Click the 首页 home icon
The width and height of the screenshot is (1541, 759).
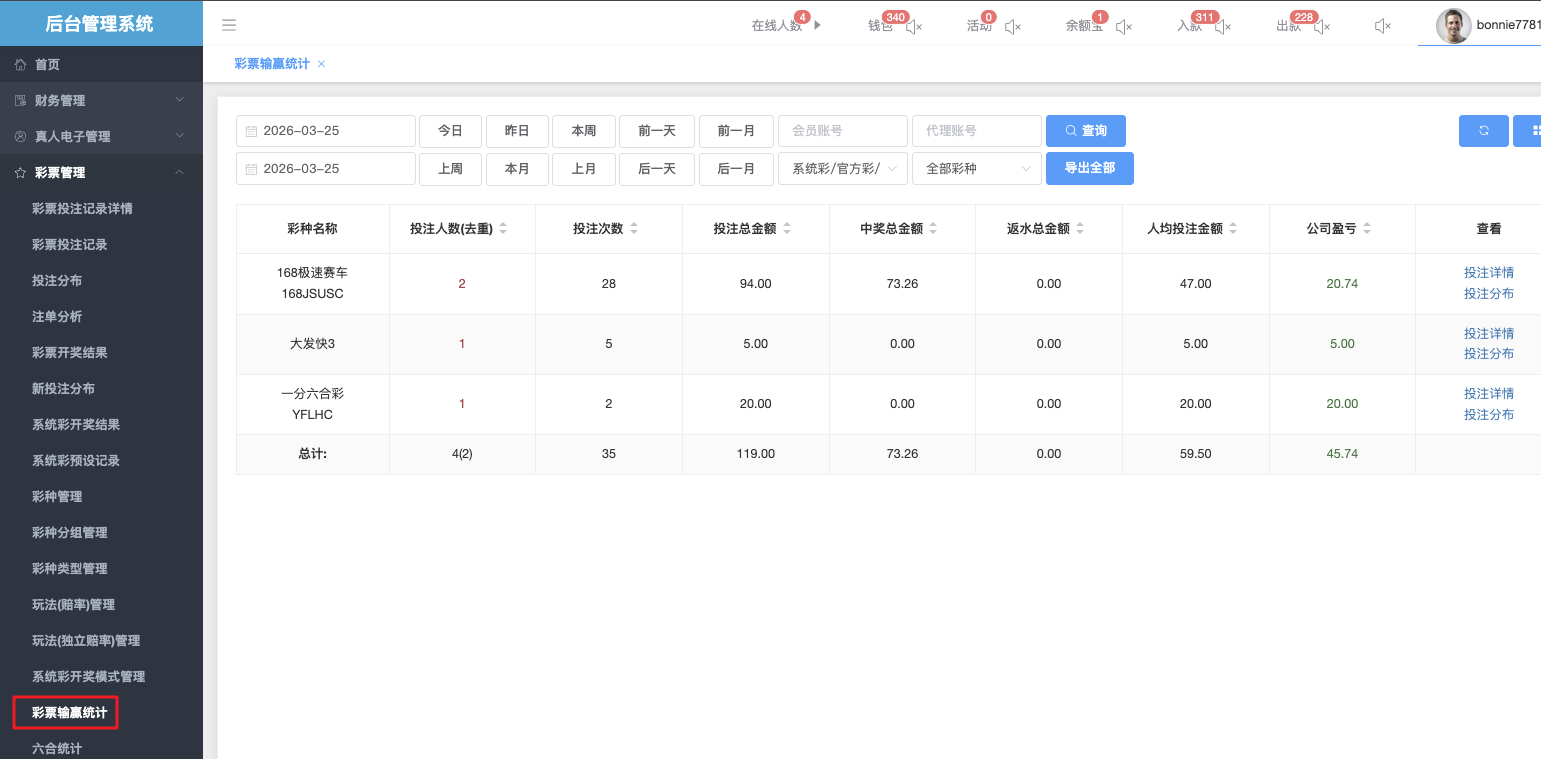tap(20, 65)
